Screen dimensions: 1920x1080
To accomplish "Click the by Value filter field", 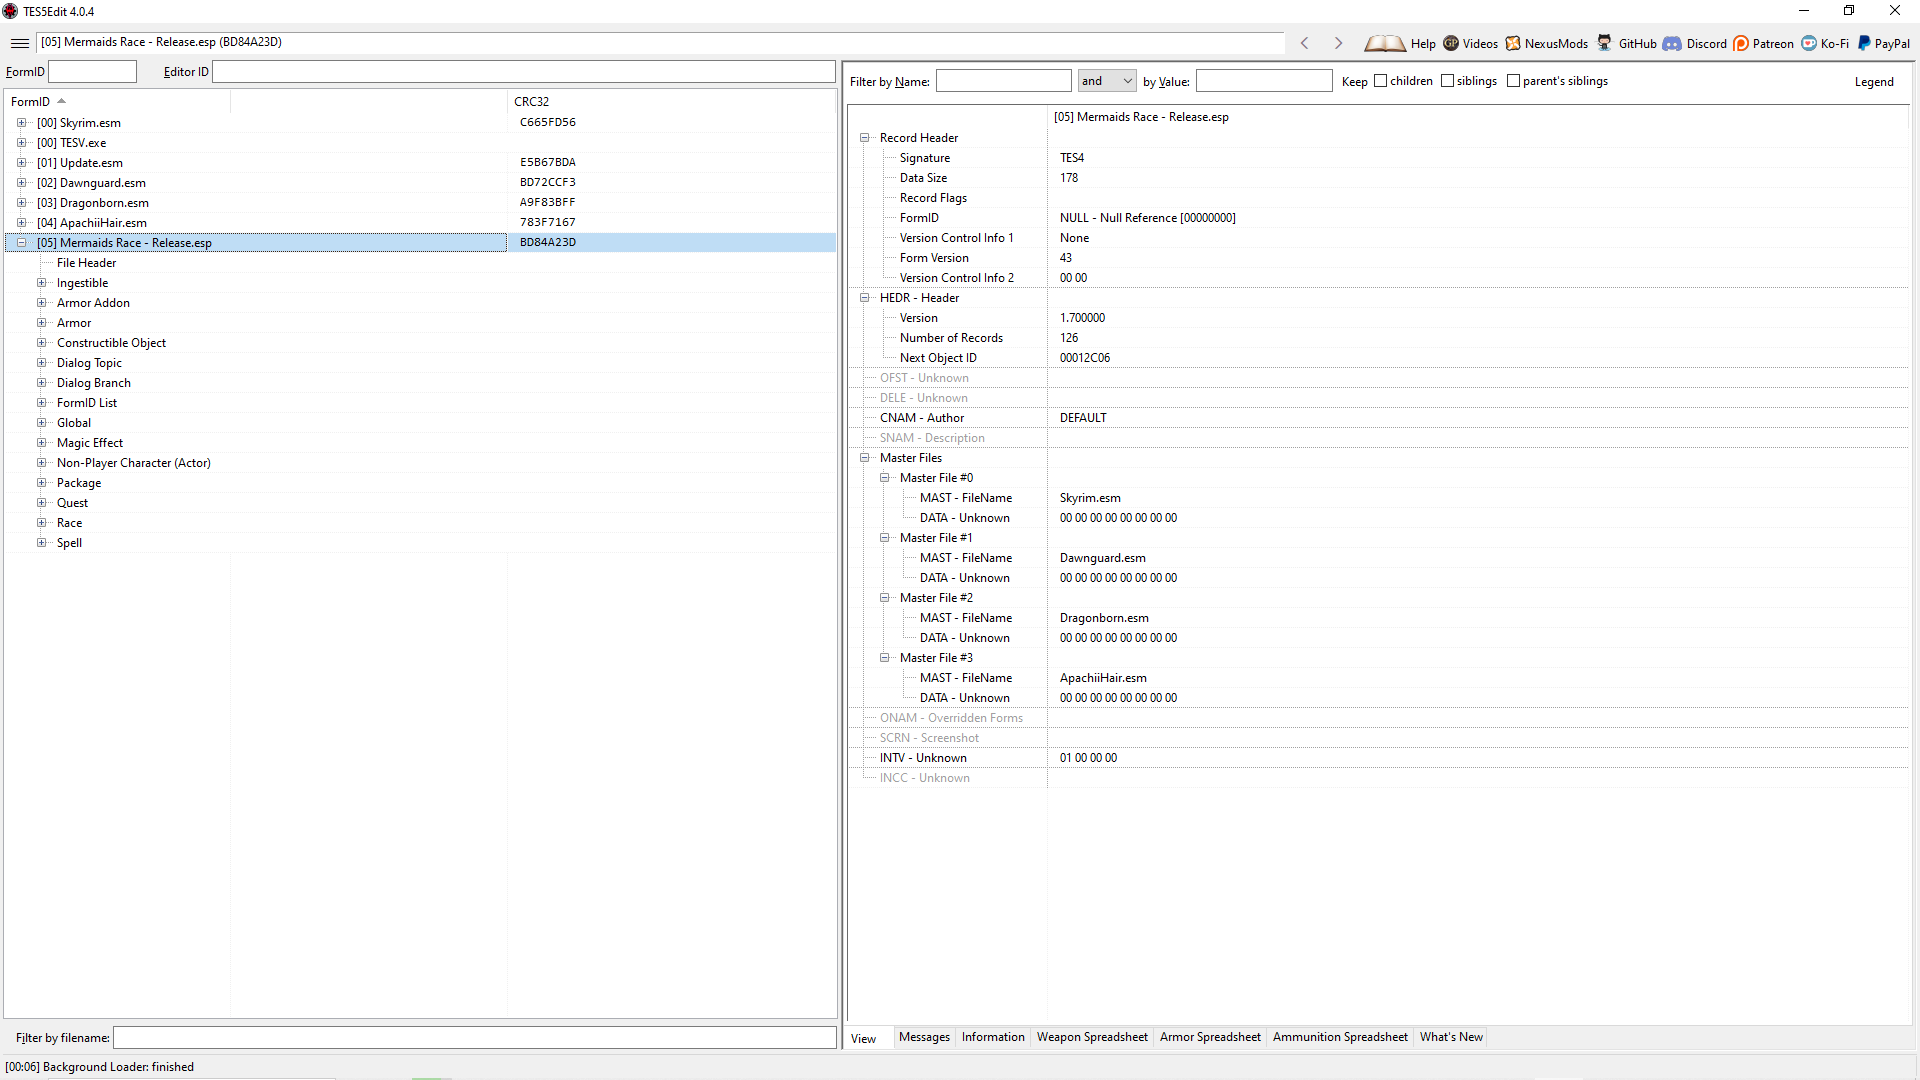I will click(1264, 81).
